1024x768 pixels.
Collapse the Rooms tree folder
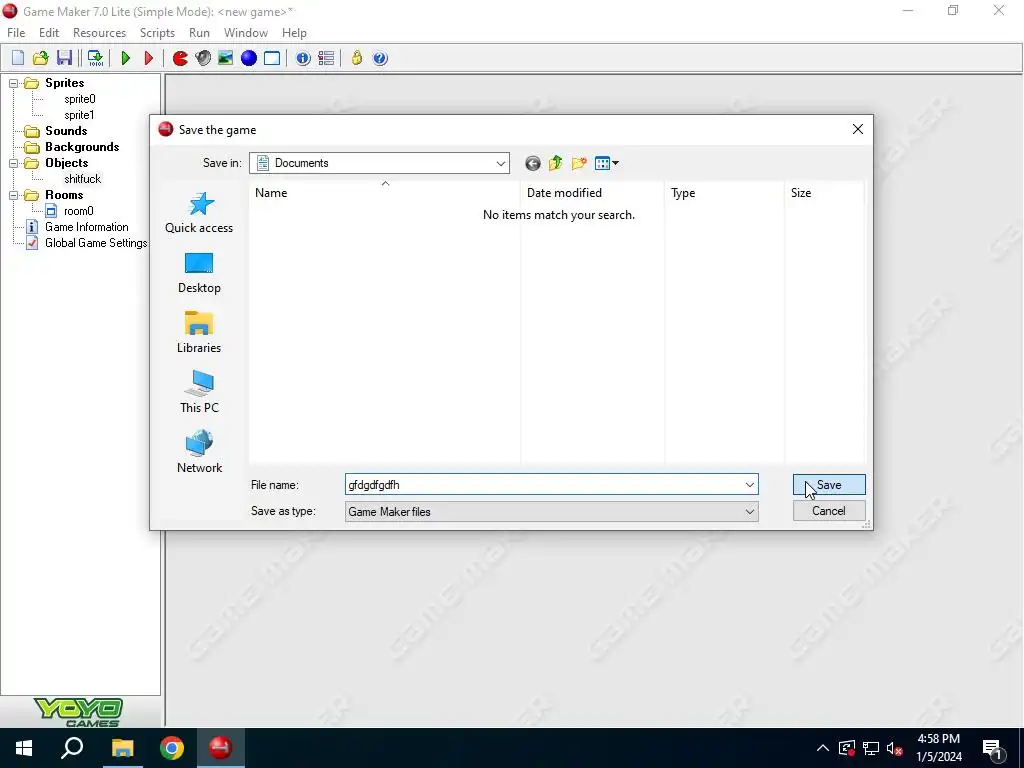pyautogui.click(x=13, y=195)
